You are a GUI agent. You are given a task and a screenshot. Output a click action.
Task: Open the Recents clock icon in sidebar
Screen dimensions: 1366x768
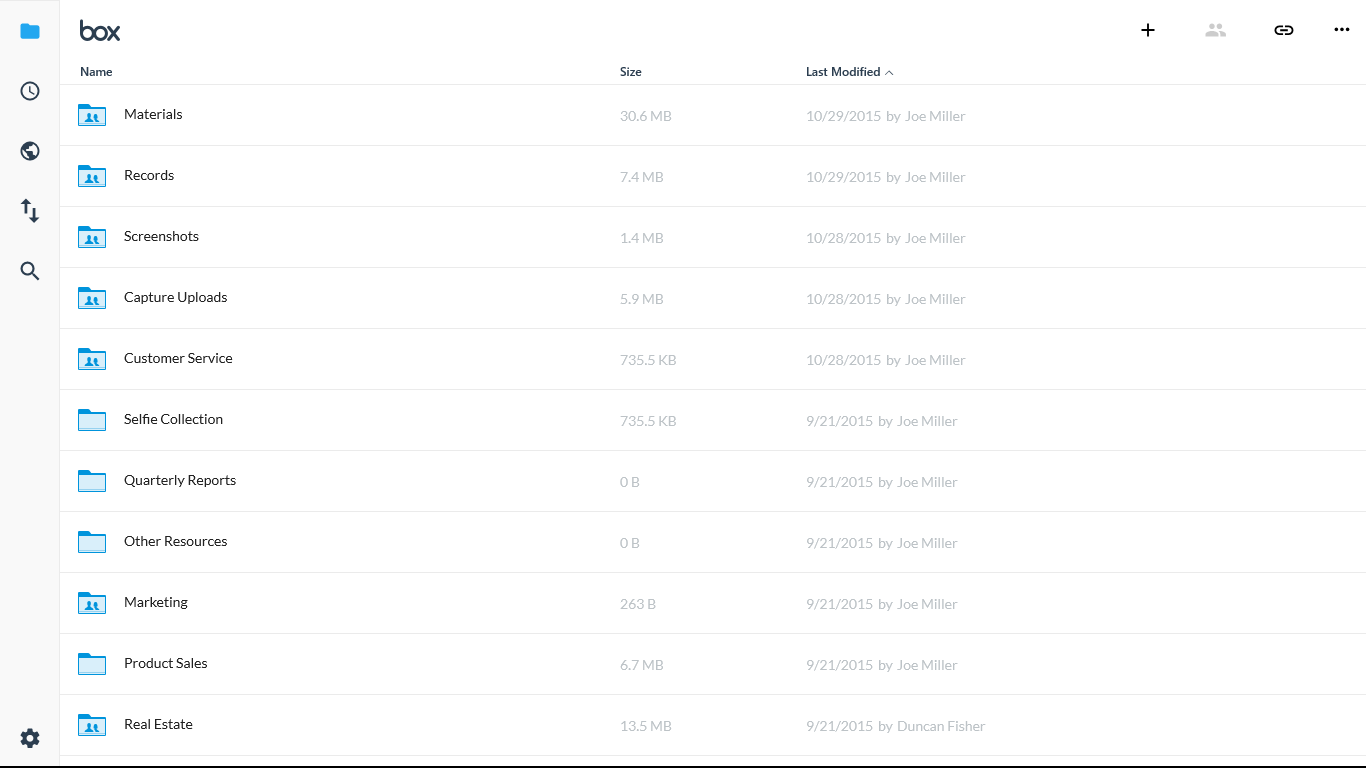coord(30,91)
